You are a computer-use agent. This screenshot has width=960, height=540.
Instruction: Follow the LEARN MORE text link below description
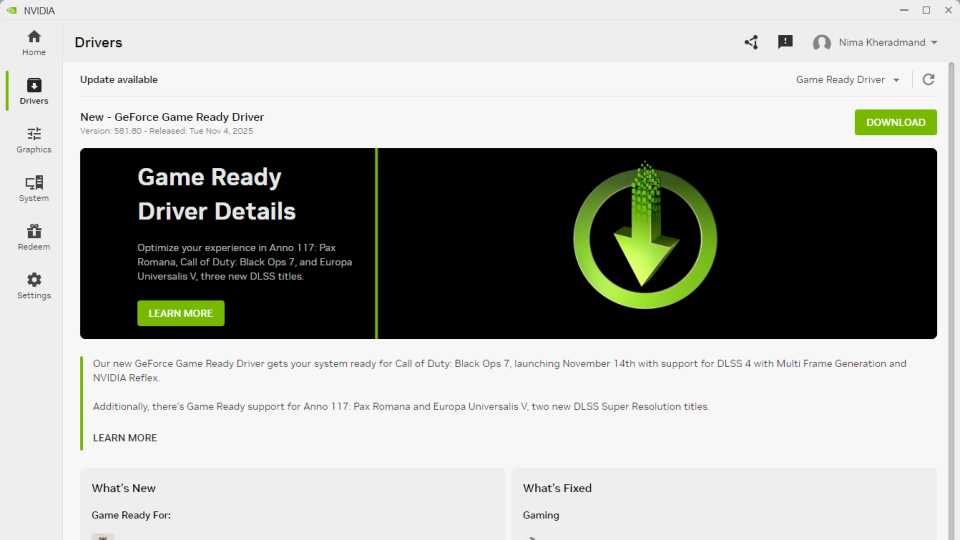point(125,438)
